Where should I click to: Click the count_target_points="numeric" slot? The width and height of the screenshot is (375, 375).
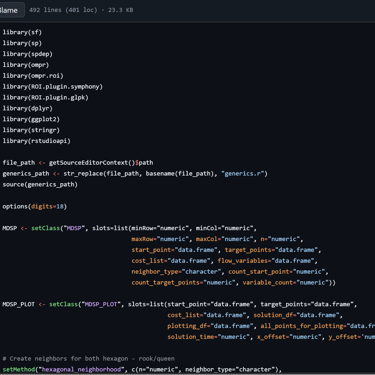(183, 282)
